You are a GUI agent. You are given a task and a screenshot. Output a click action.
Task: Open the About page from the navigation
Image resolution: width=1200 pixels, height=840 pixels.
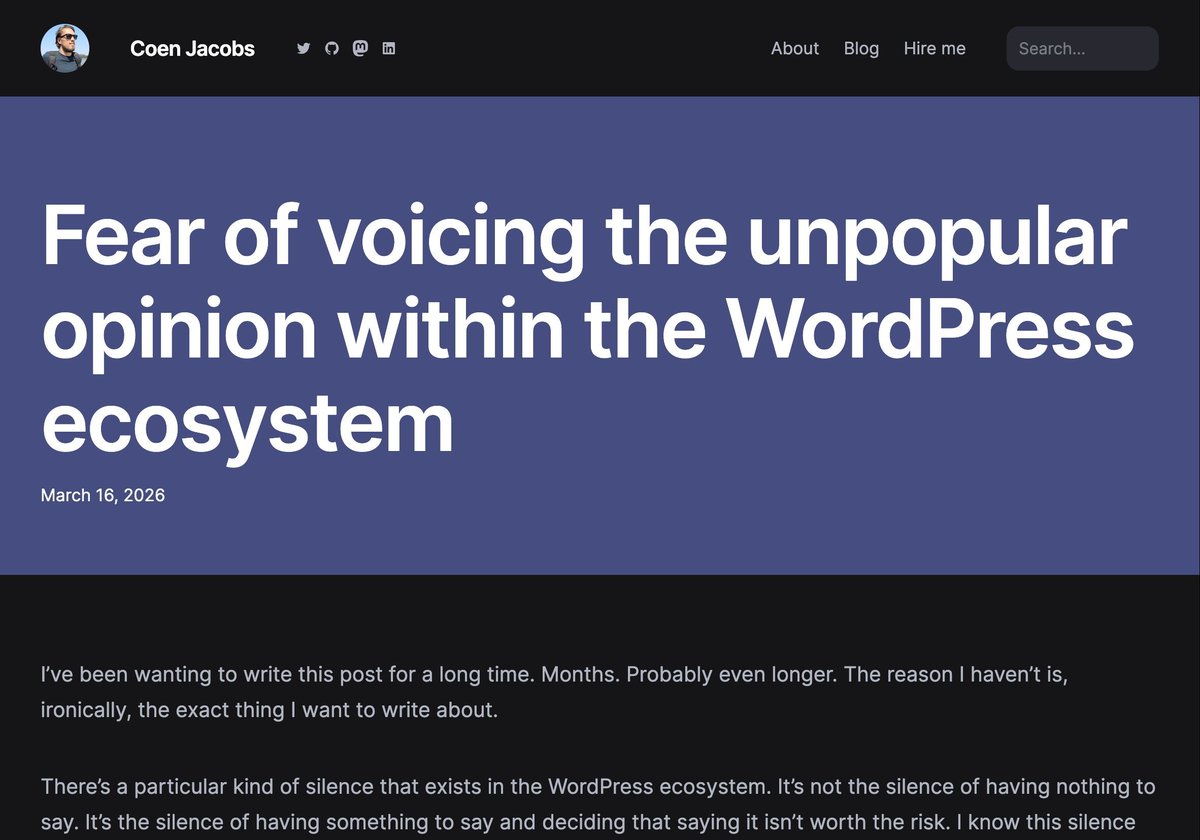(x=794, y=48)
